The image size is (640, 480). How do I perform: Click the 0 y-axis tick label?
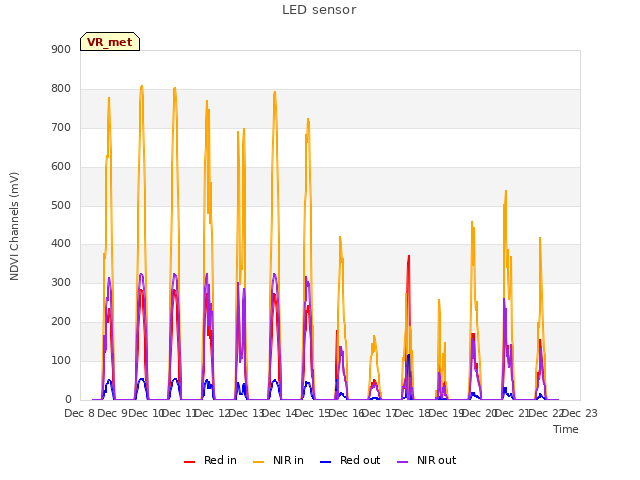coord(68,399)
